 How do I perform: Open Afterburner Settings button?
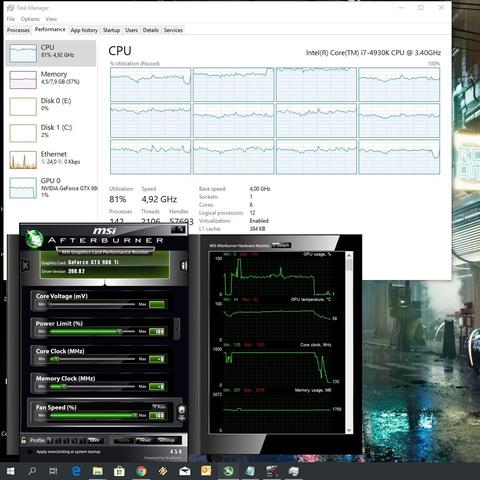(x=167, y=440)
